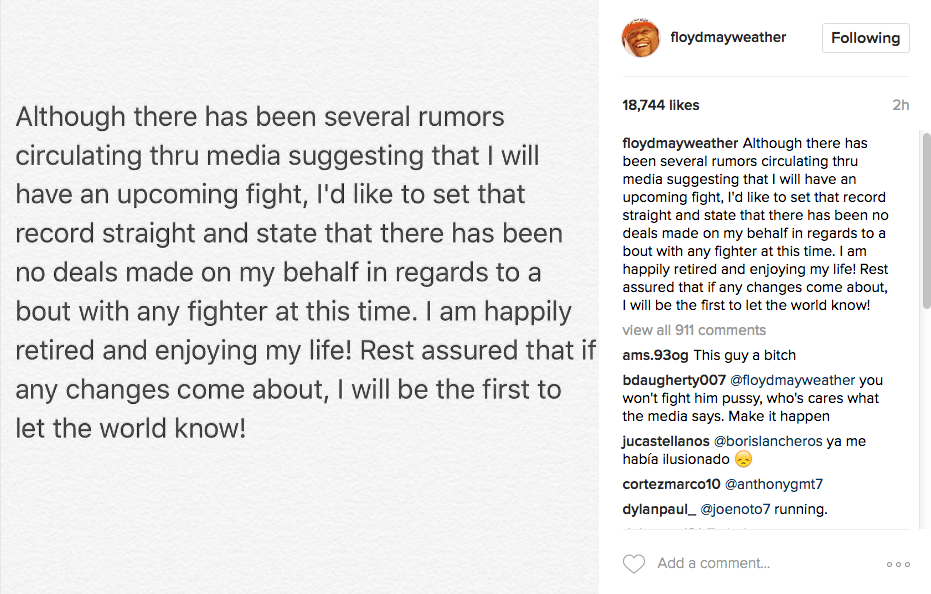Expand view all 911 comments
The image size is (931, 594).
(693, 330)
